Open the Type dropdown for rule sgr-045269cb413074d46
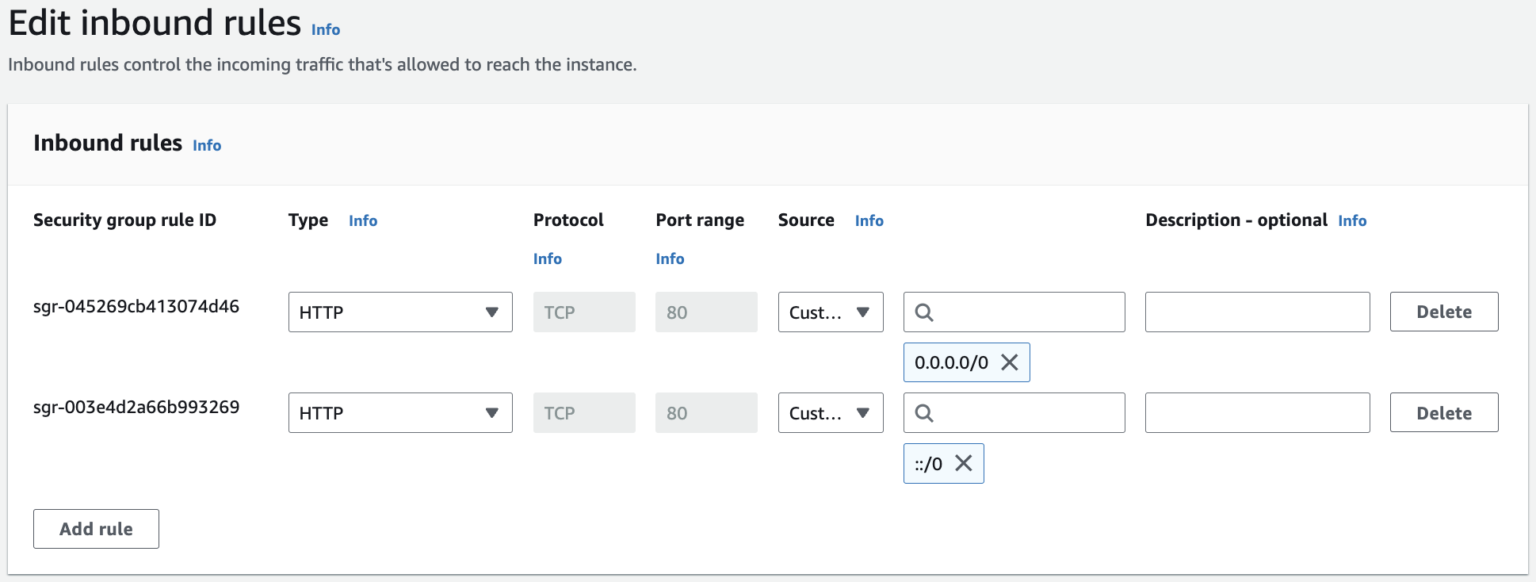 coord(399,311)
